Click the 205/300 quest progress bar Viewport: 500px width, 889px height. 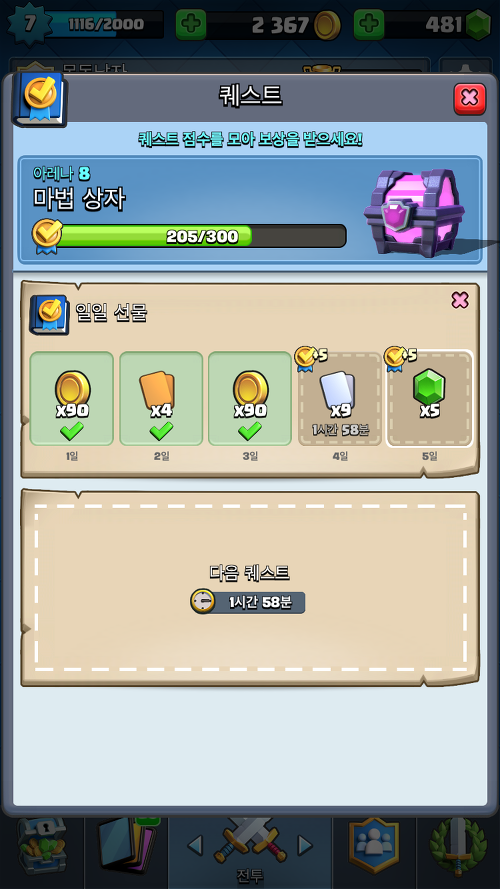tap(201, 236)
